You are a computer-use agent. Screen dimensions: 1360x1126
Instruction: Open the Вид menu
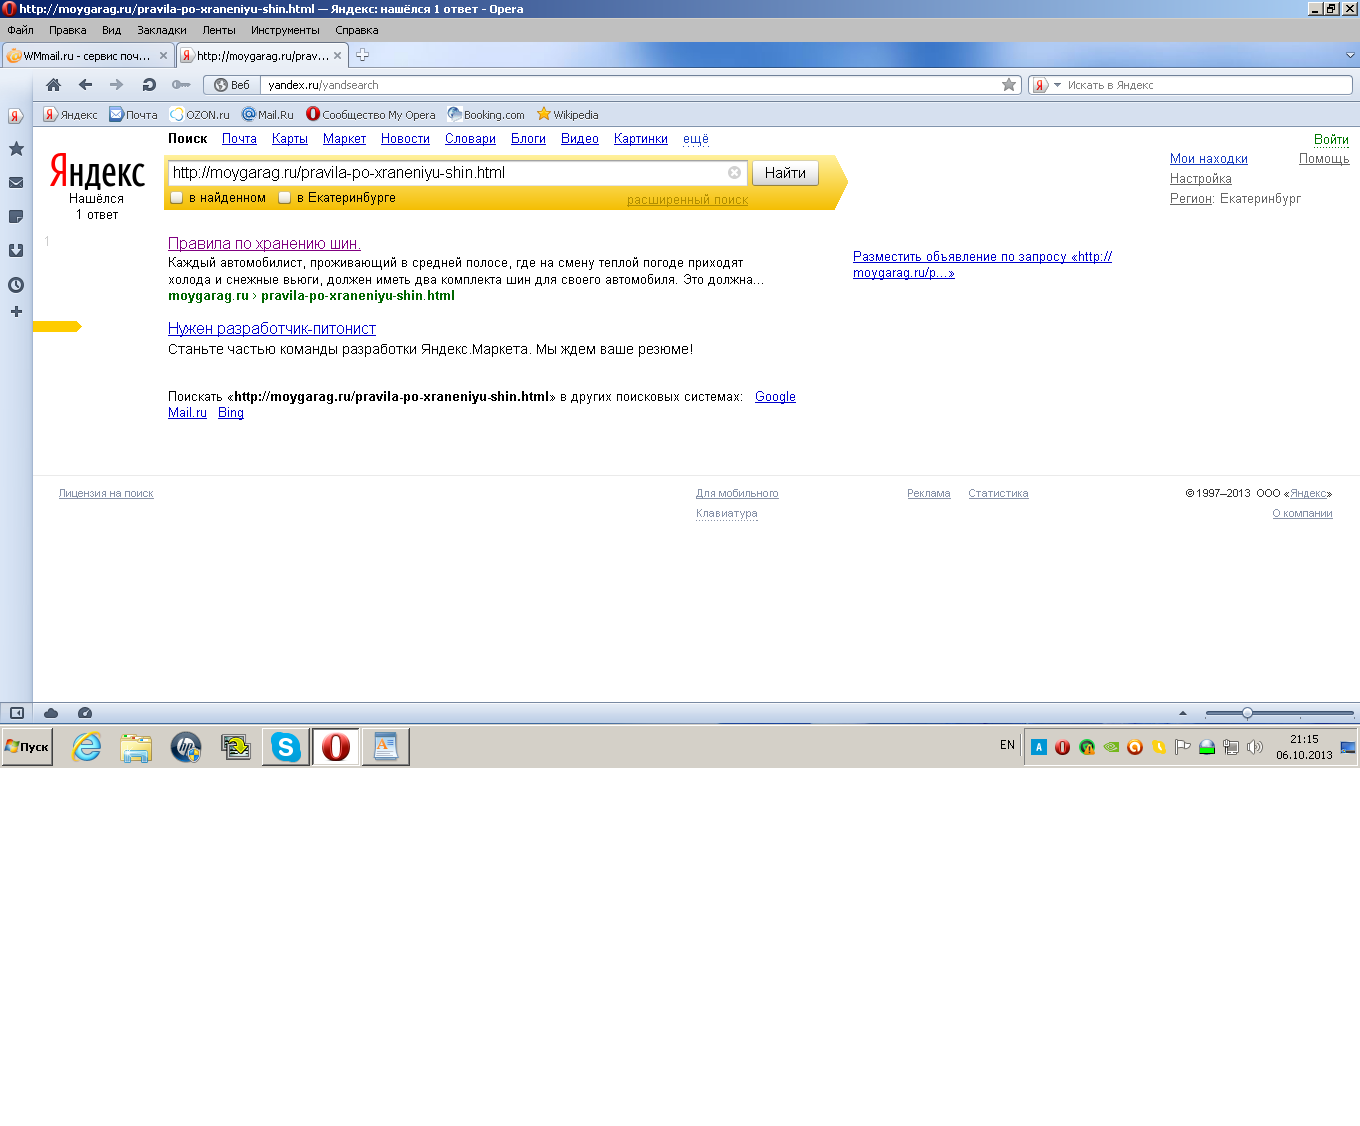[111, 30]
